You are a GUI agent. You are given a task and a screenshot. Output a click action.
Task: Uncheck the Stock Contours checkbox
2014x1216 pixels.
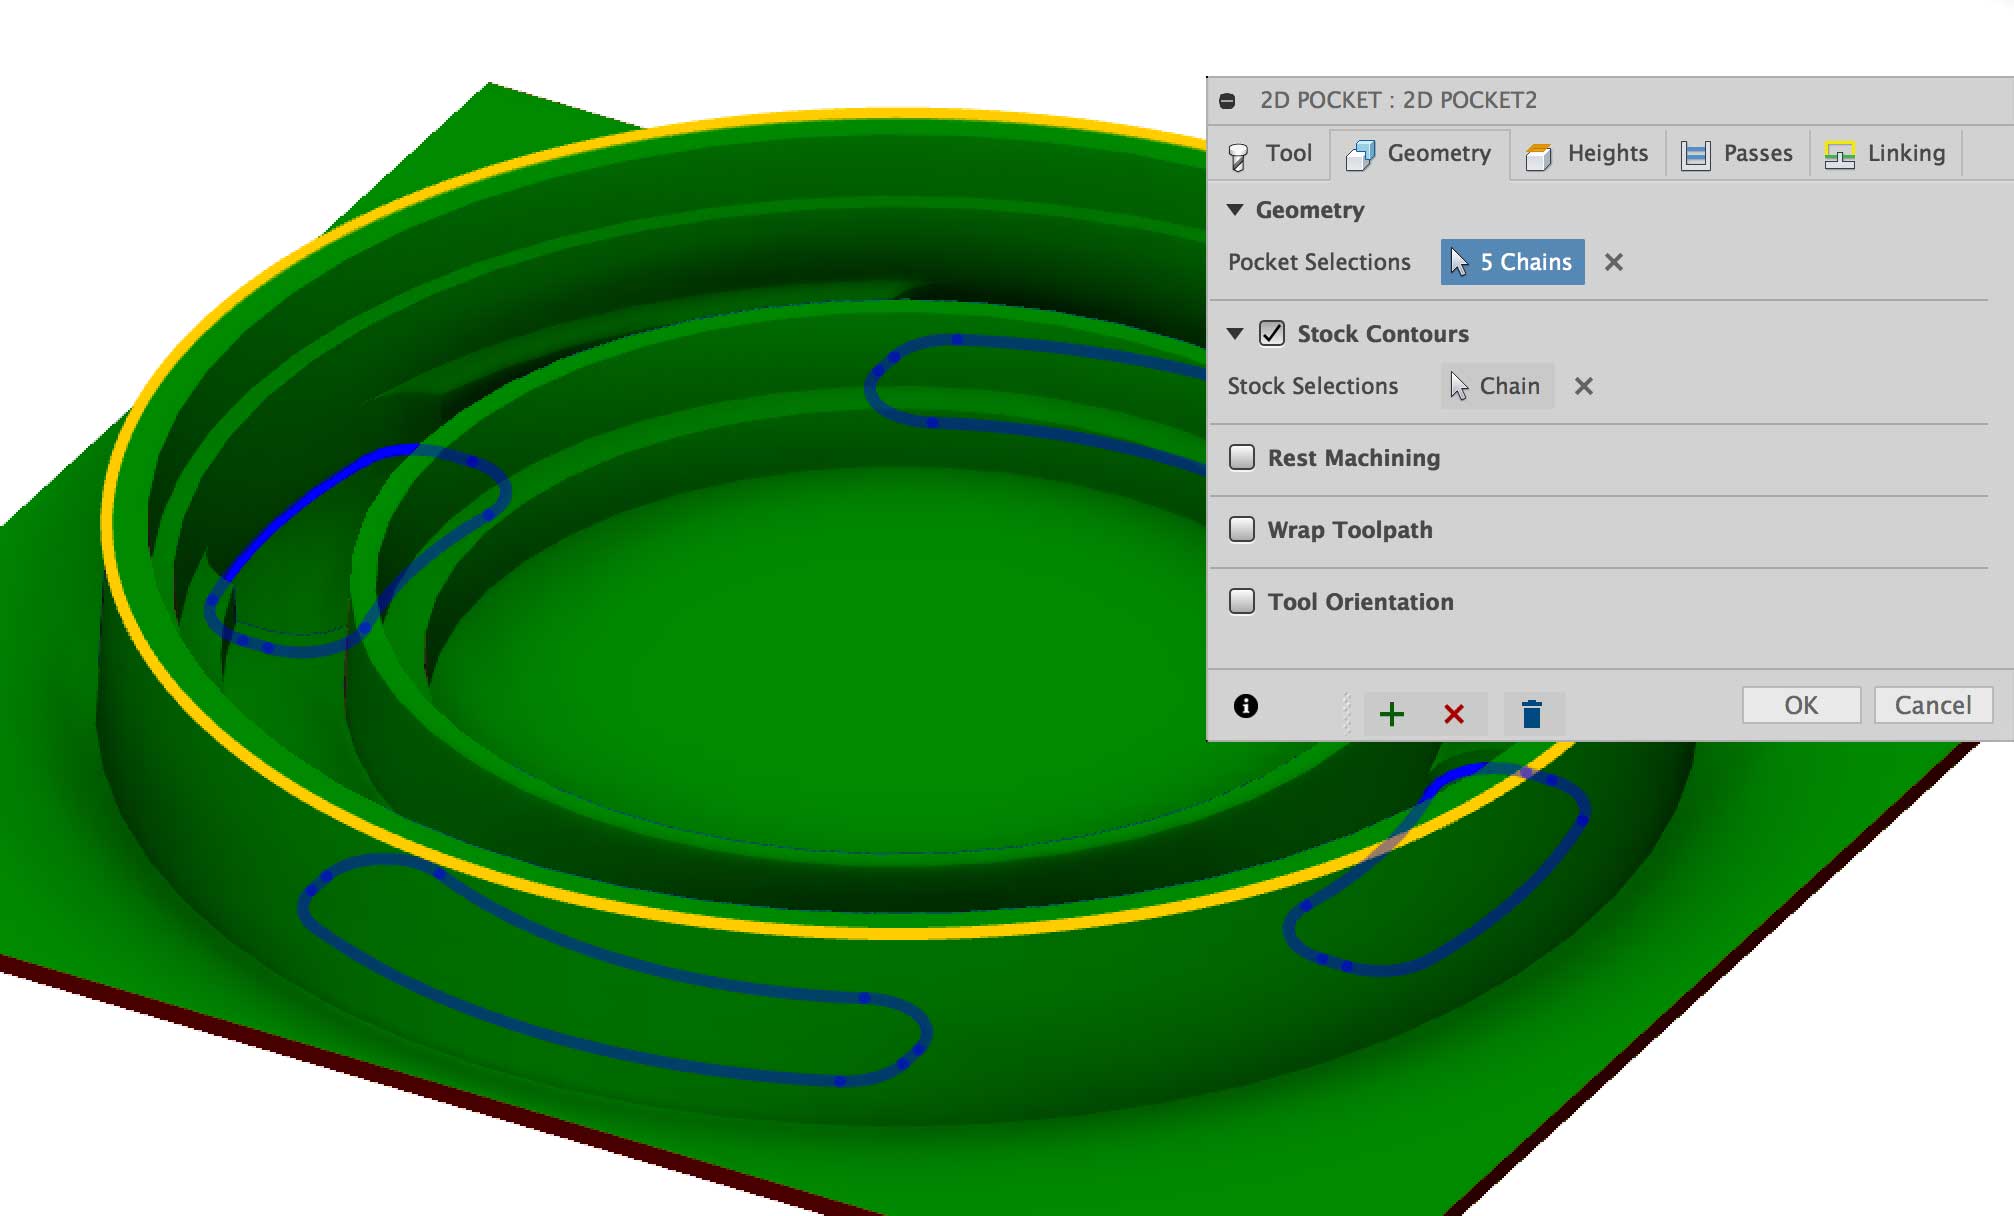point(1272,333)
